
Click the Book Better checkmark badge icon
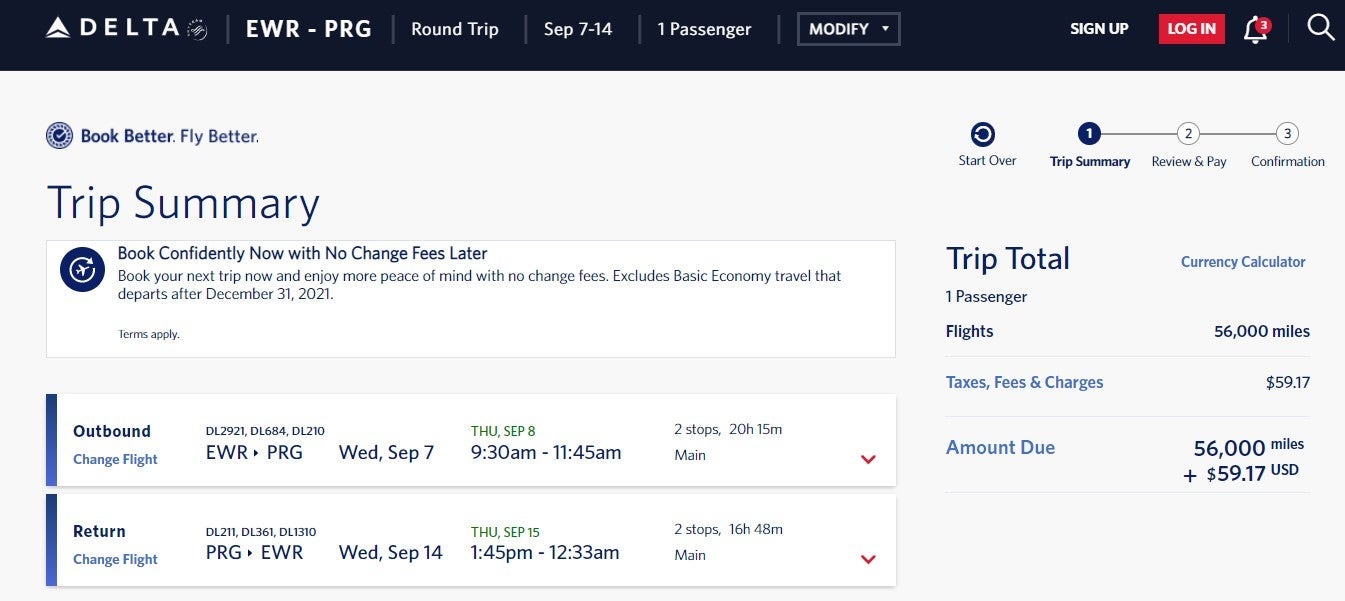[x=59, y=136]
